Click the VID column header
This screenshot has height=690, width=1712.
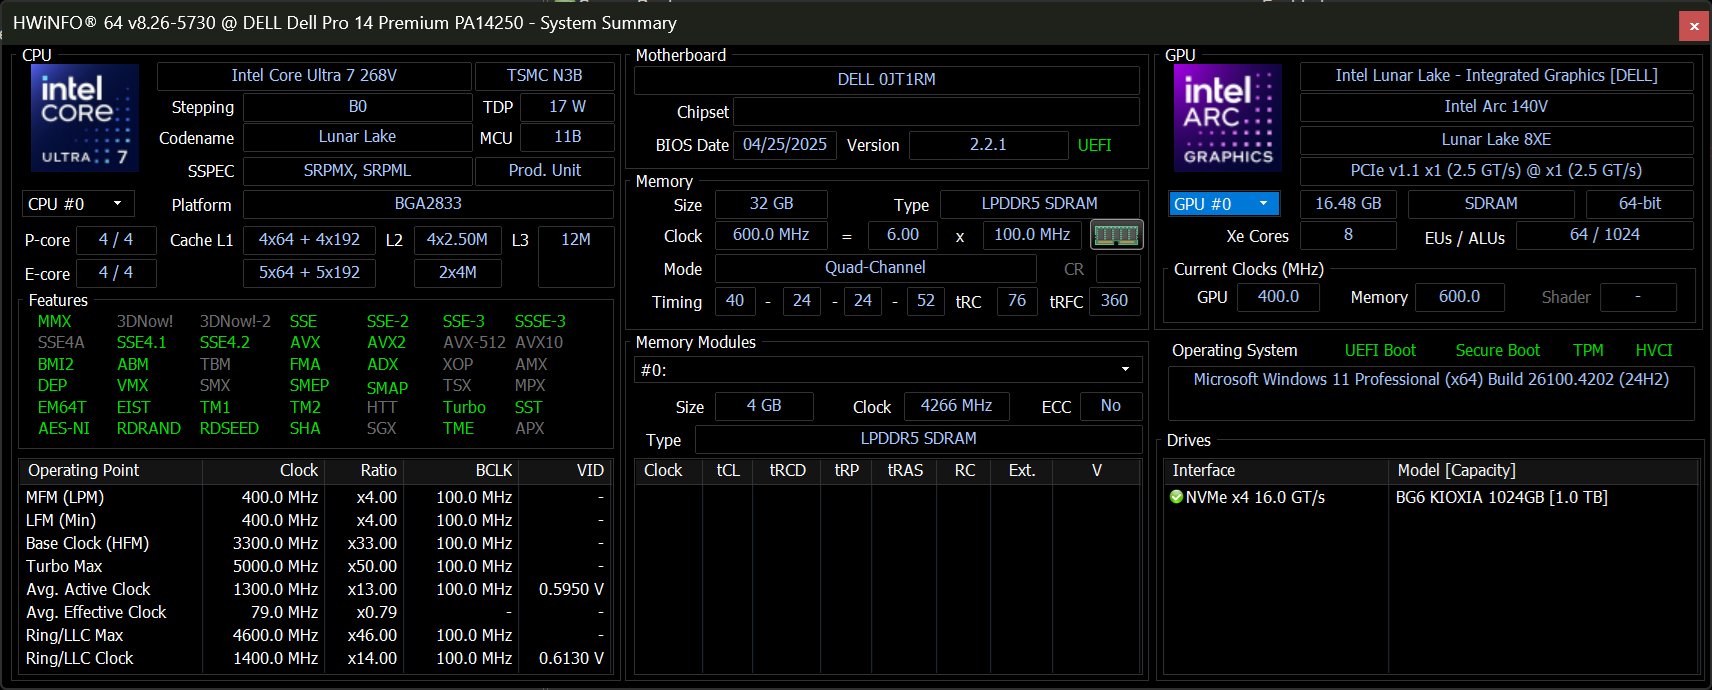point(564,470)
